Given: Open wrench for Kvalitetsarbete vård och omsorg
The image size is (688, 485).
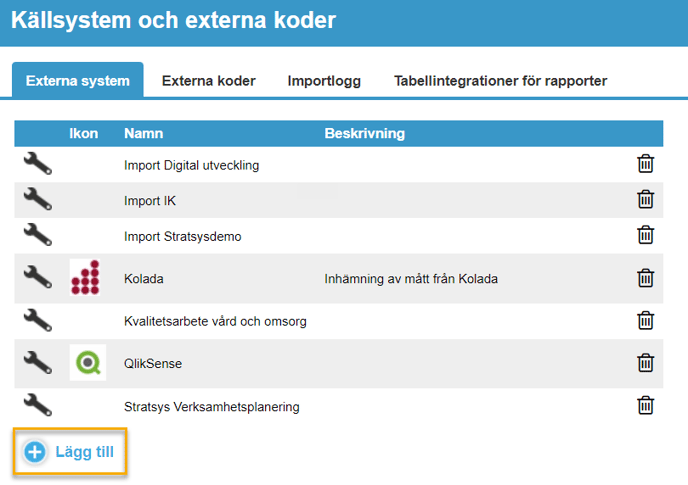Looking at the screenshot, I should 37,320.
